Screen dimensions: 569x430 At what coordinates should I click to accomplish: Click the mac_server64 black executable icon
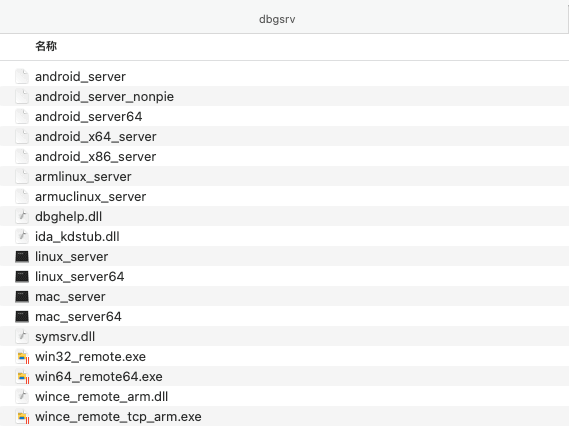tap(22, 317)
